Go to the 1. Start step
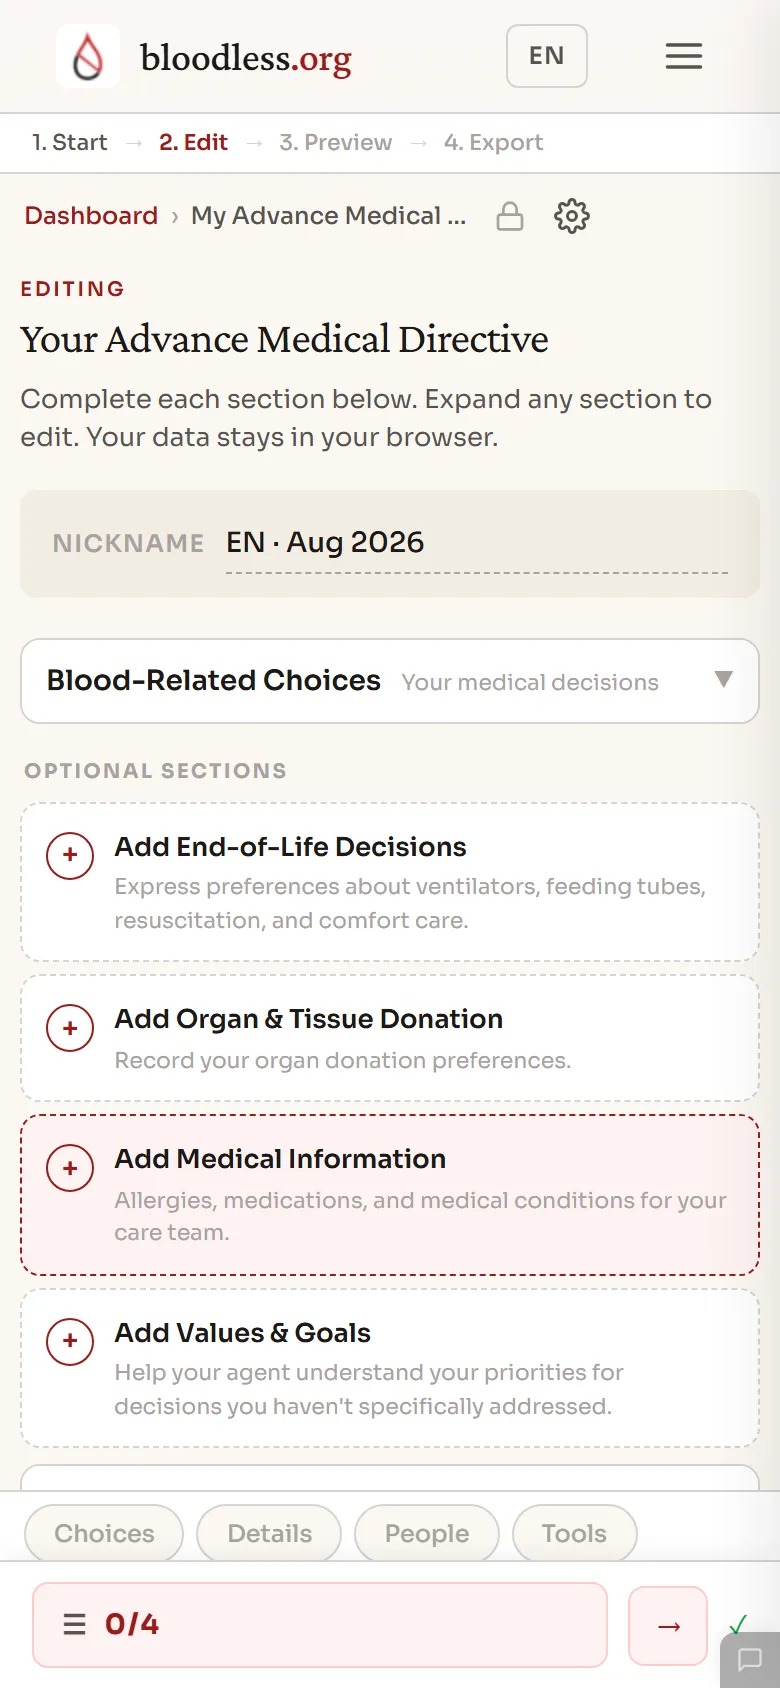780x1688 pixels. coord(69,143)
